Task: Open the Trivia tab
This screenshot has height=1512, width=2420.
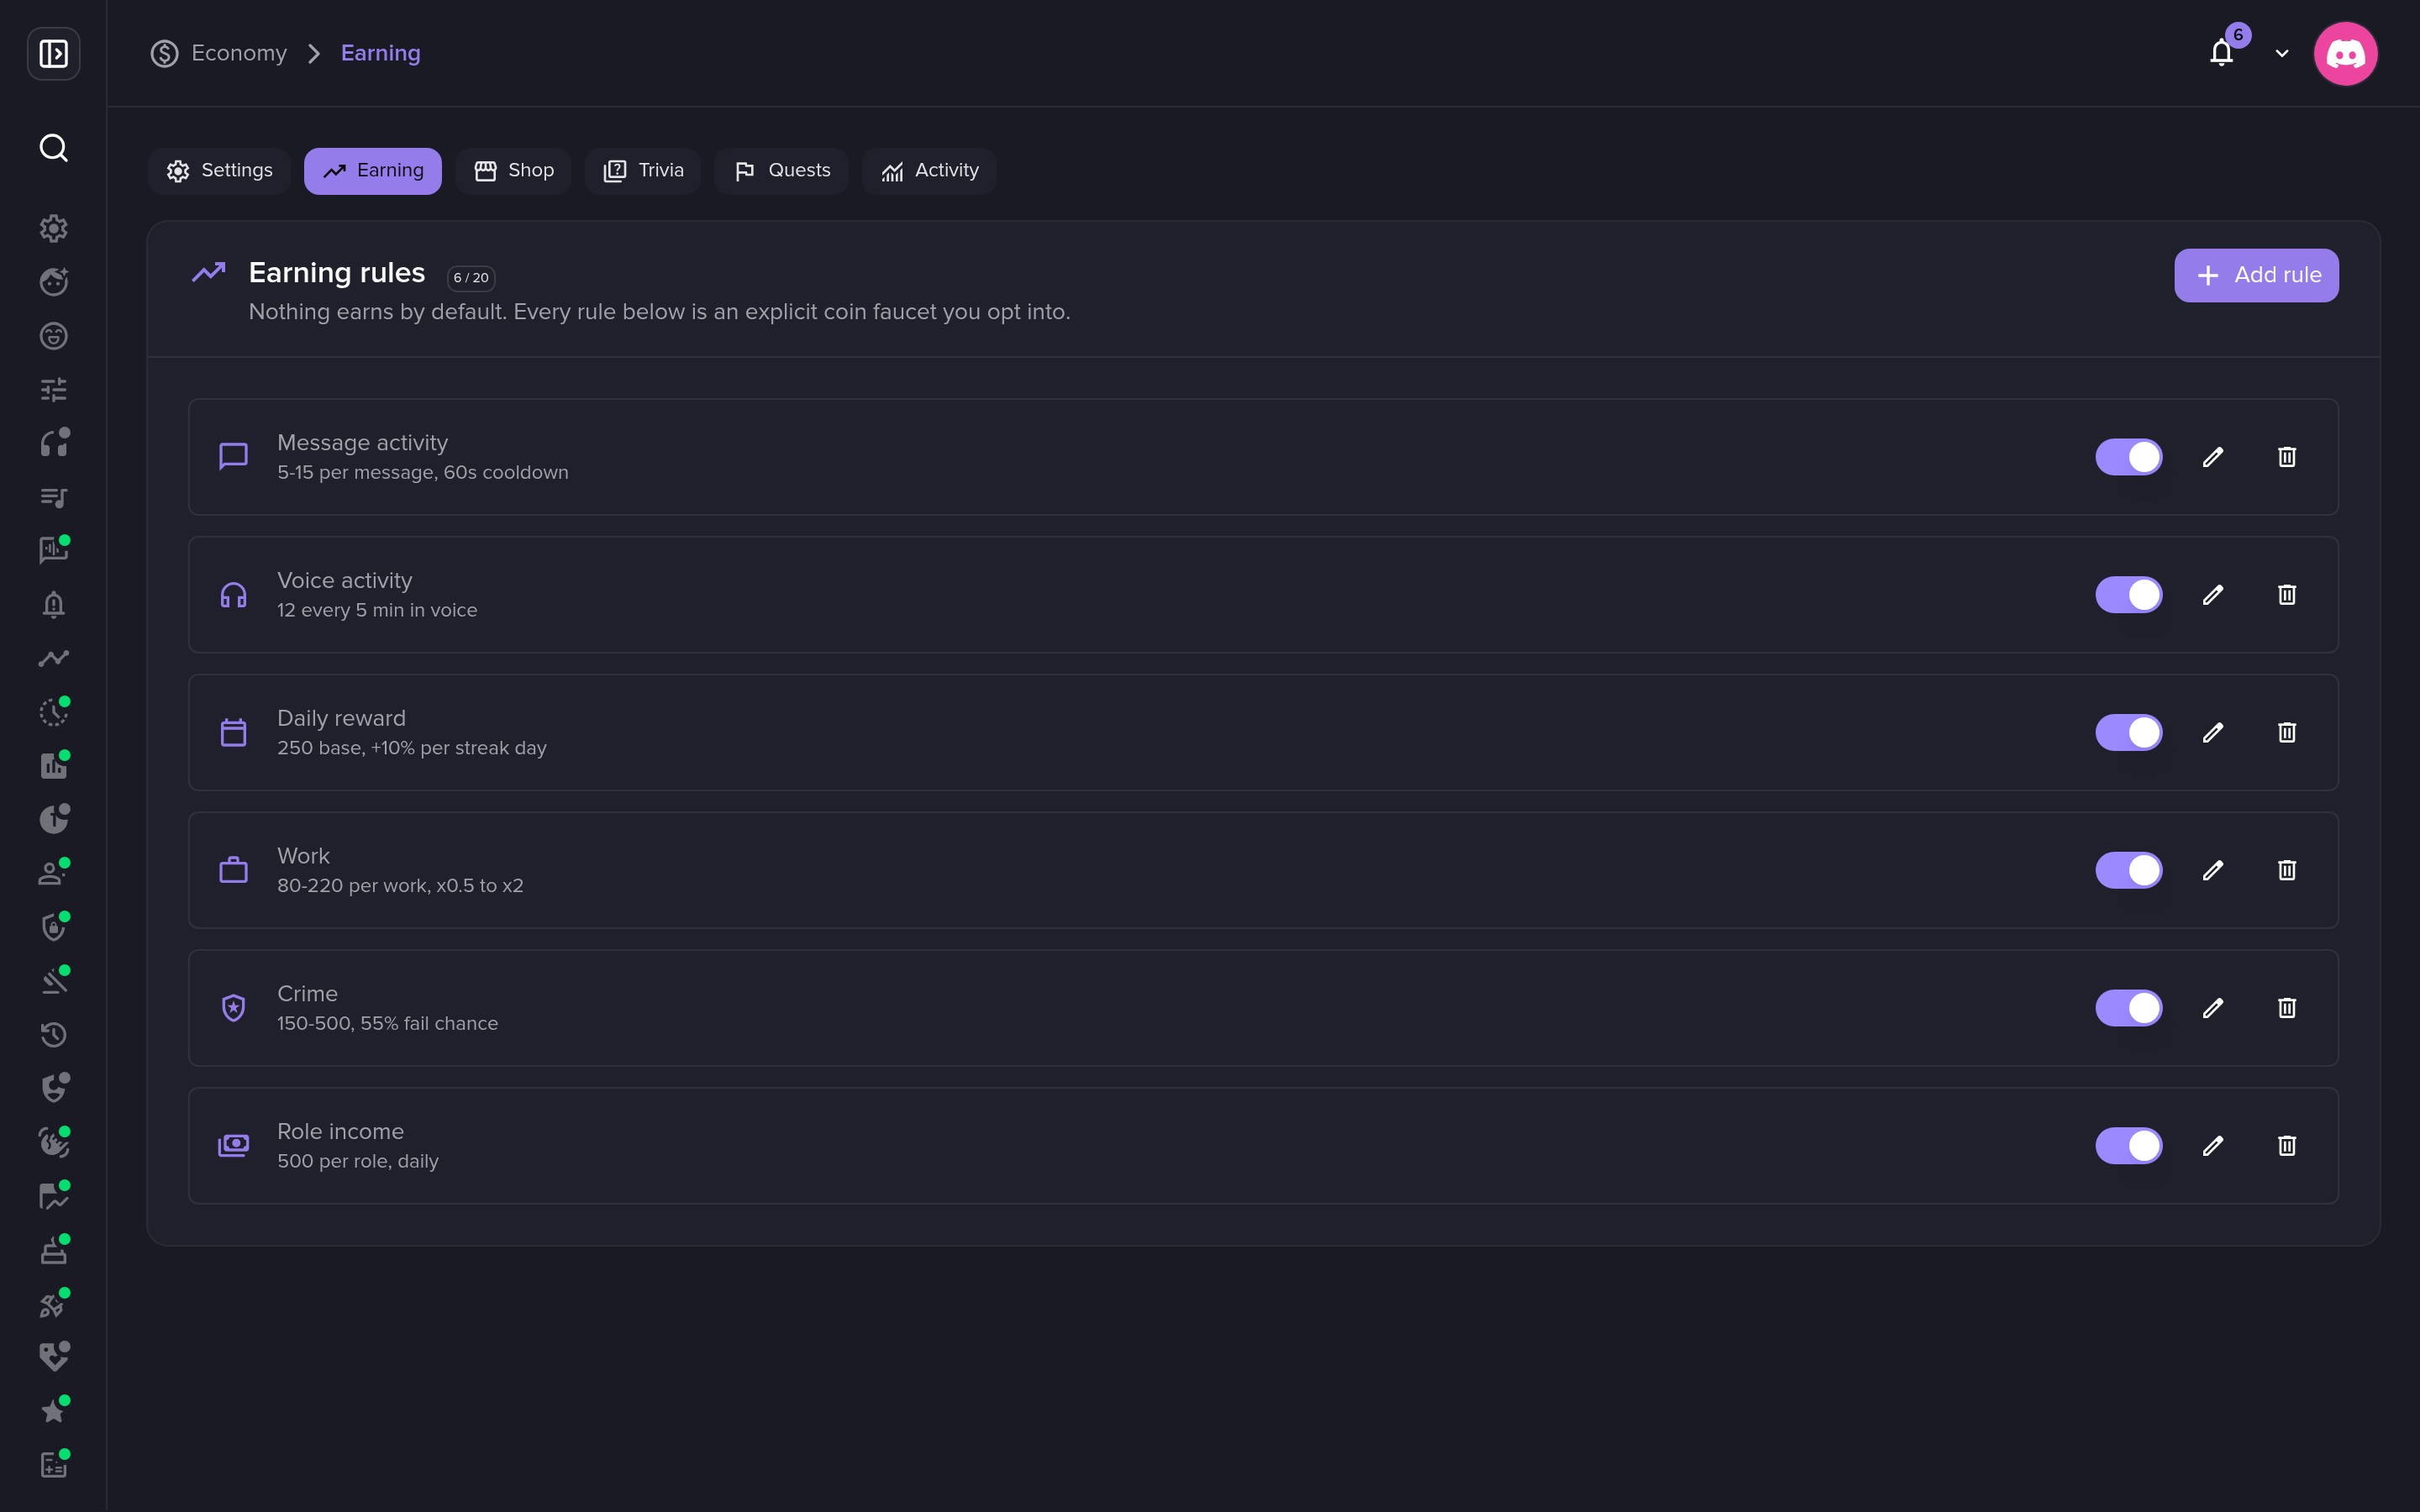Action: (643, 171)
